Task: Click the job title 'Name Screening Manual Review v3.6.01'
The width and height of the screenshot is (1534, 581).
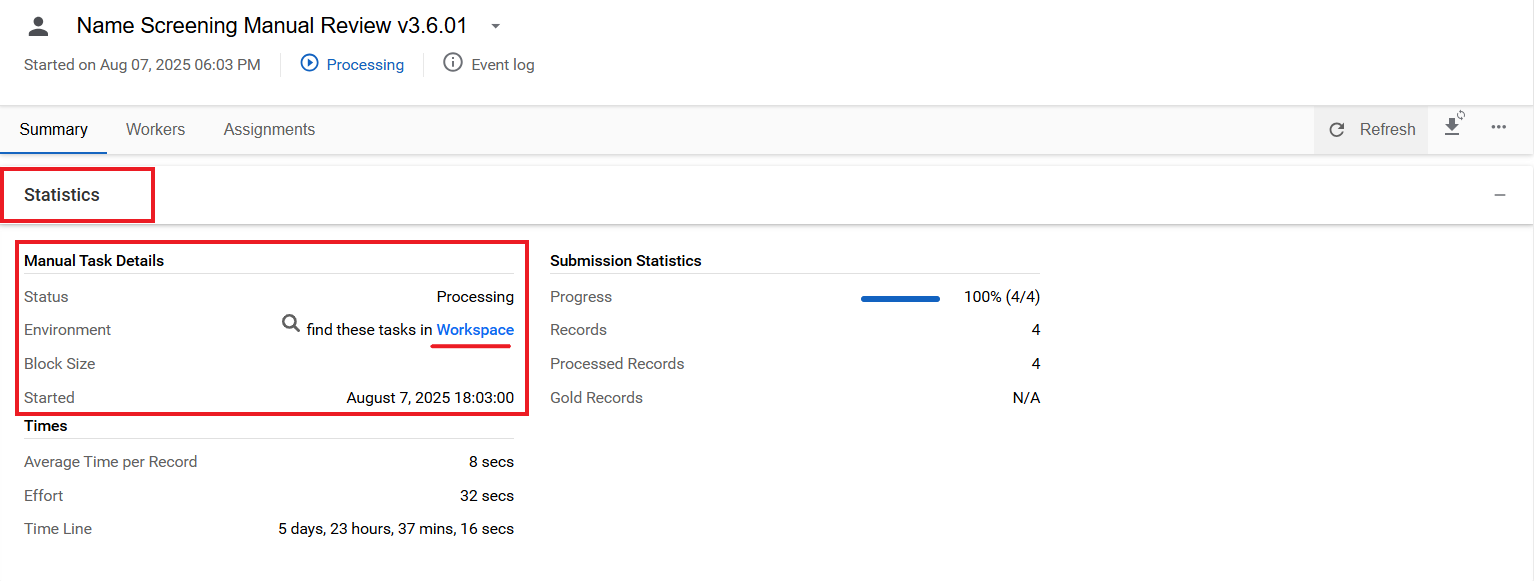Action: click(x=272, y=26)
